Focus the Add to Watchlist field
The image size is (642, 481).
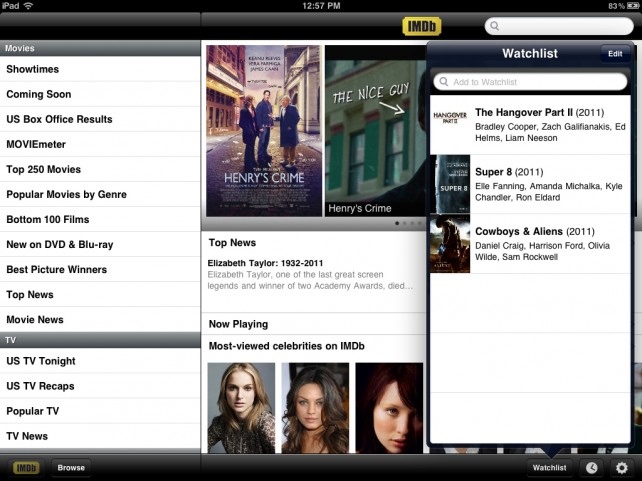click(530, 82)
